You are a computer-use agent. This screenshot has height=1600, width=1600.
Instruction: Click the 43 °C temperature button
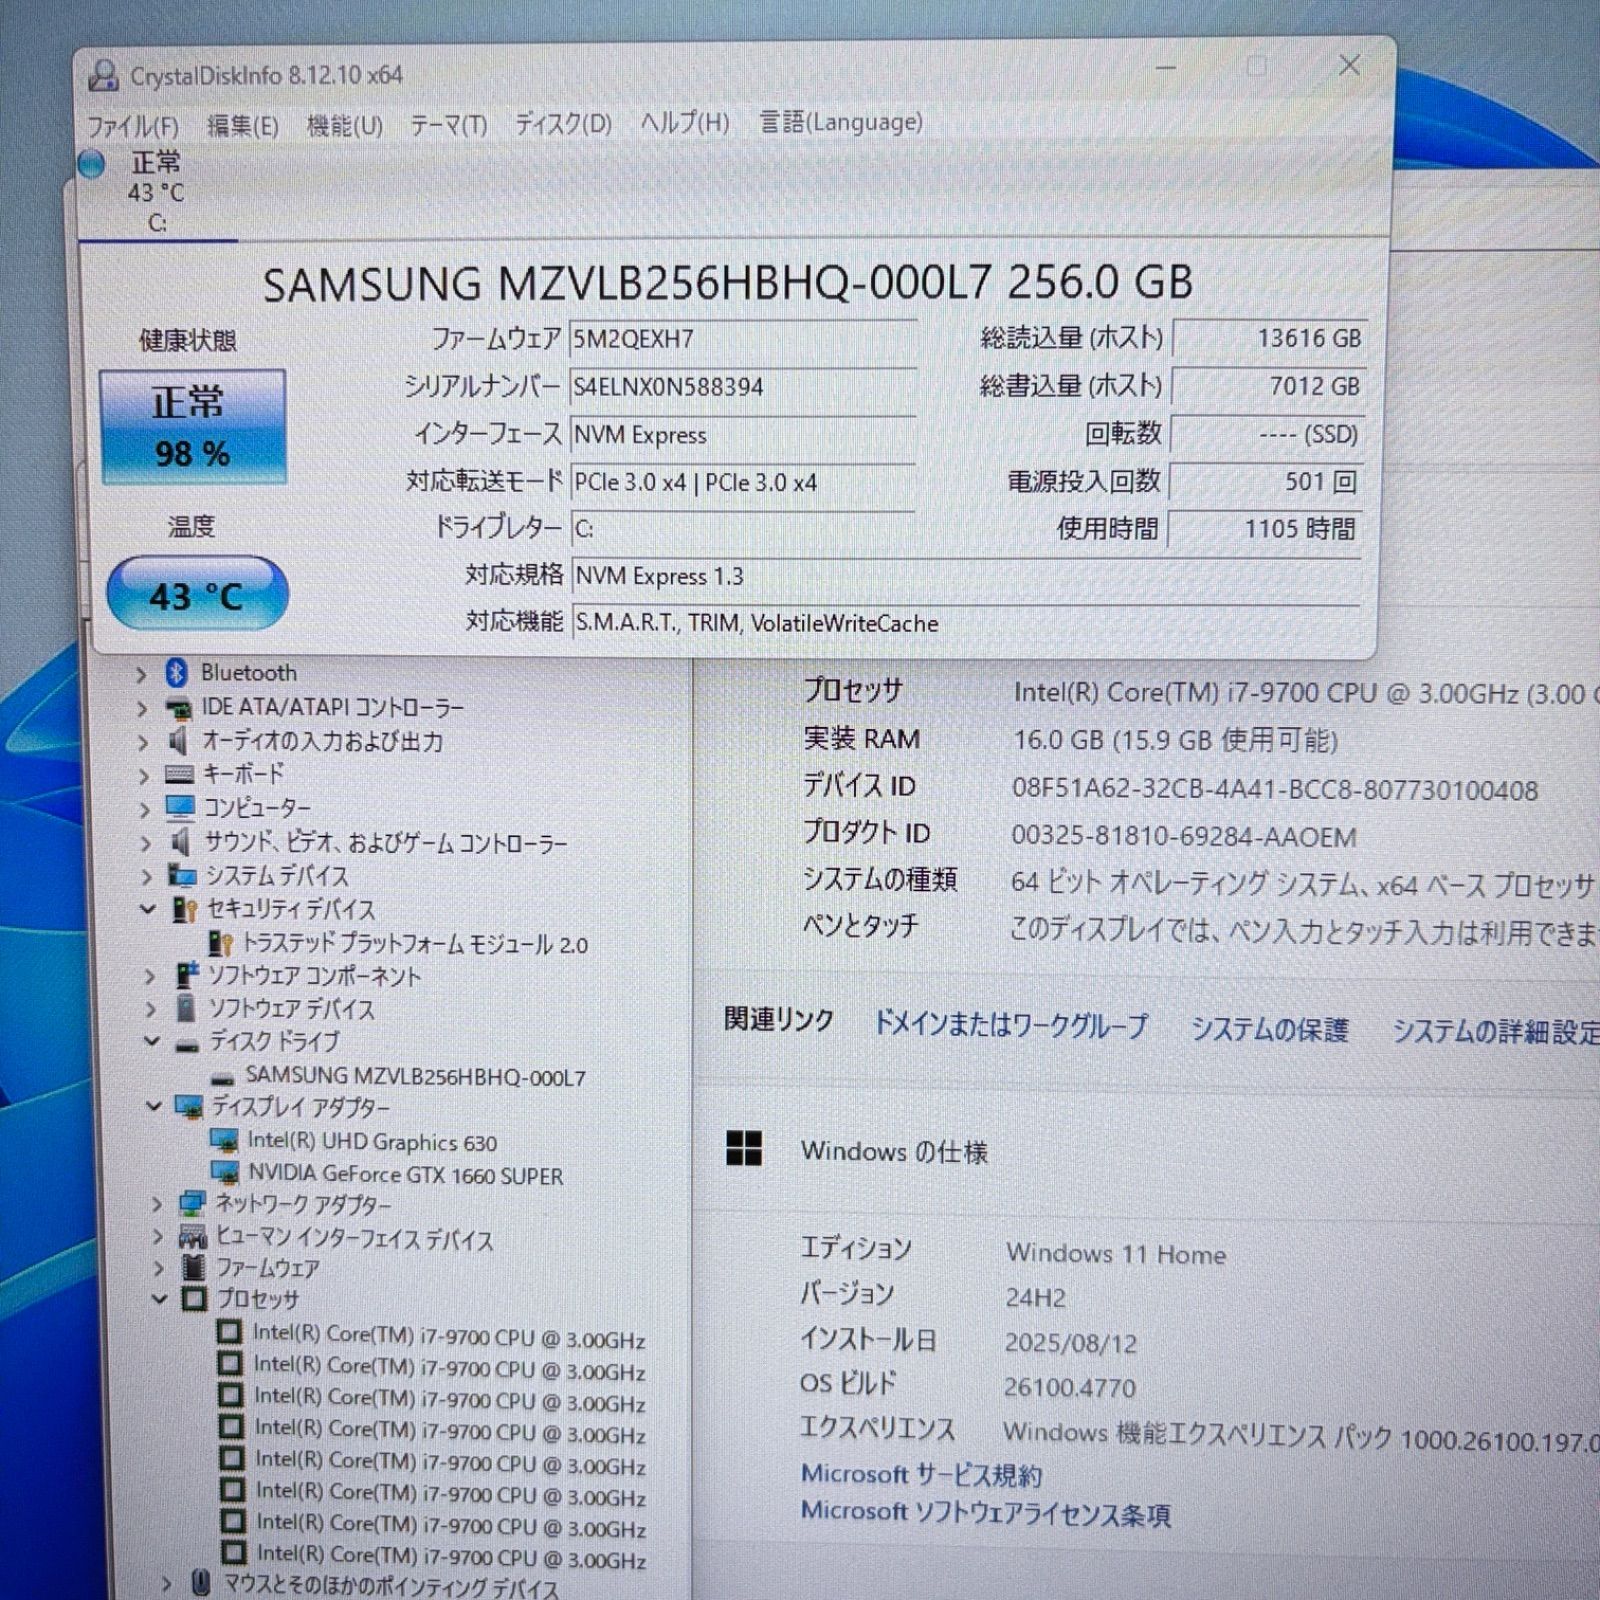[x=197, y=594]
